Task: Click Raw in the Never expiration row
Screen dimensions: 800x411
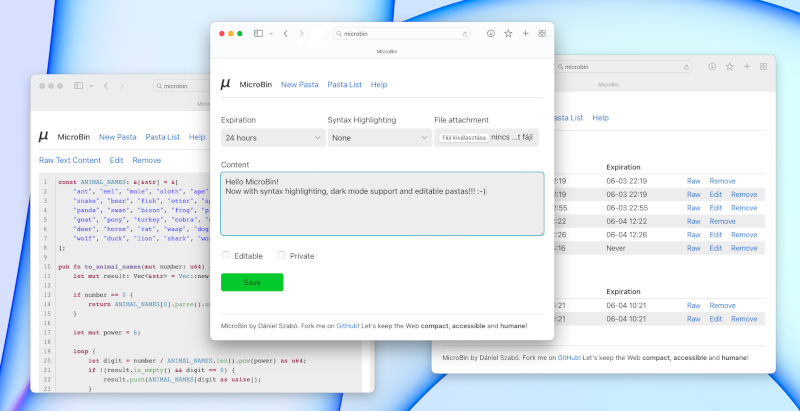Action: (x=693, y=248)
